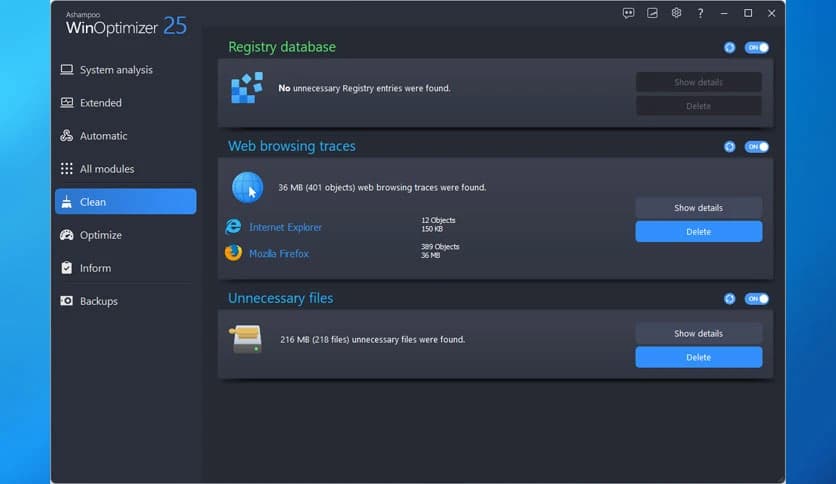Viewport: 836px width, 484px height.
Task: Show details for Web browsing traces
Action: [x=698, y=208]
